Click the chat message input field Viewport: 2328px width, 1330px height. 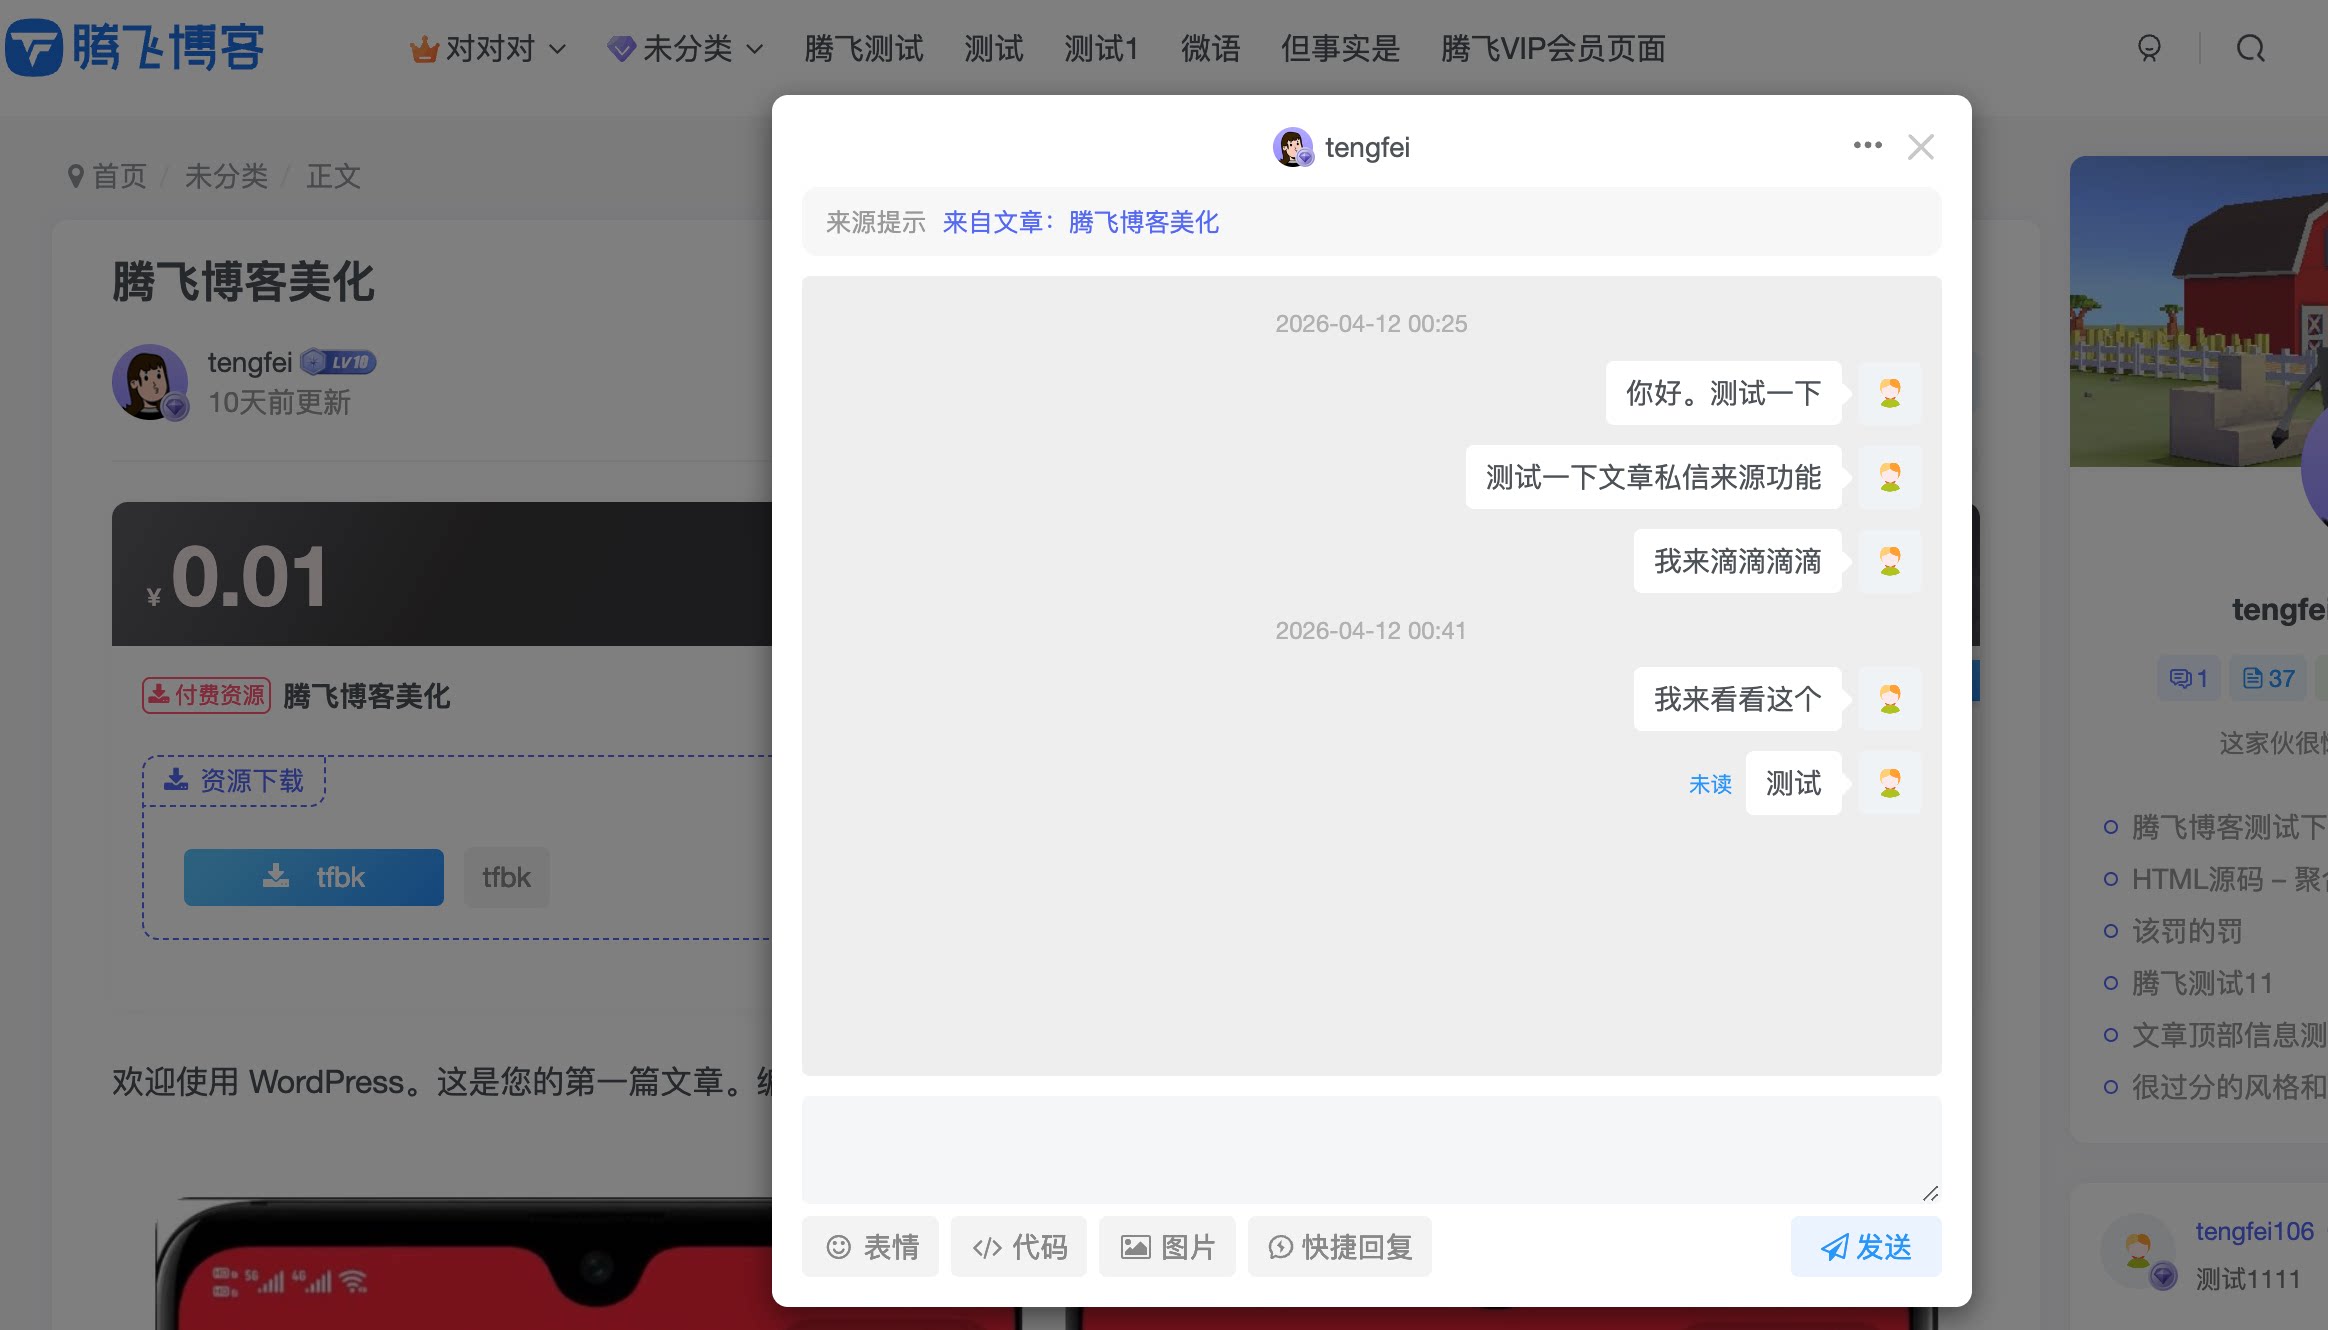tap(1370, 1150)
